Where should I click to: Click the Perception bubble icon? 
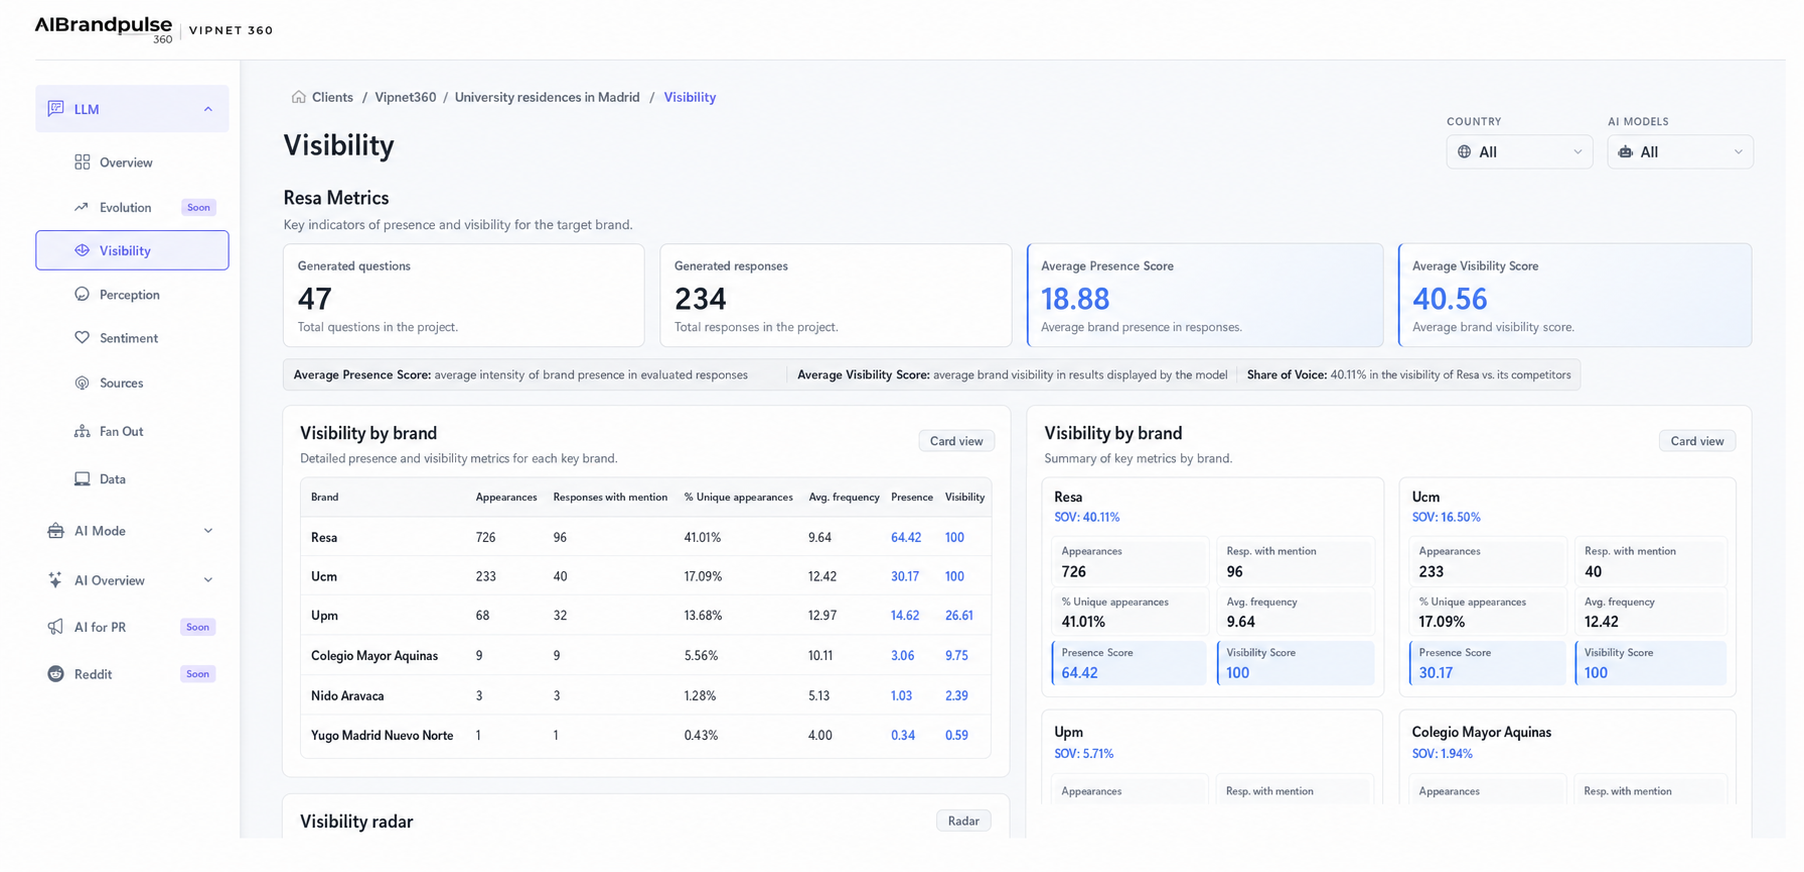[x=82, y=294]
